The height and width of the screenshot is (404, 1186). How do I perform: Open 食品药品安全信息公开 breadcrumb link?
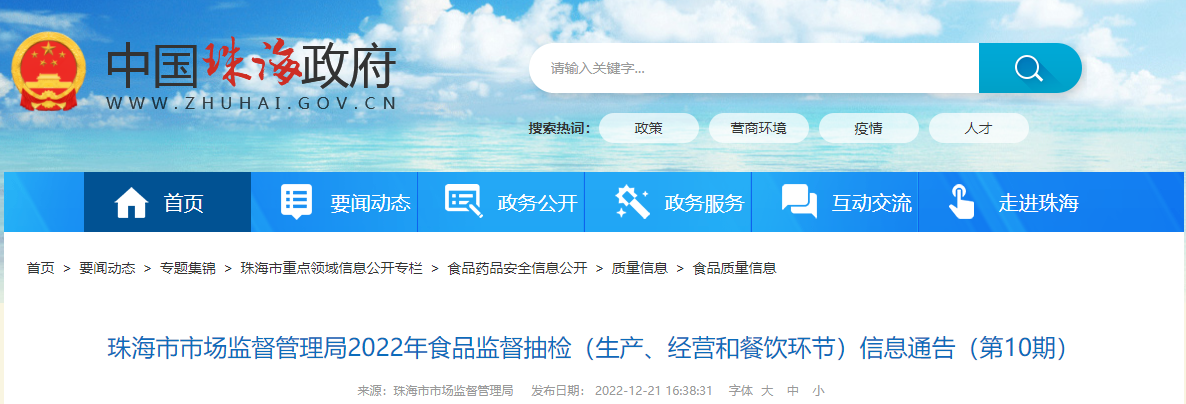[517, 268]
